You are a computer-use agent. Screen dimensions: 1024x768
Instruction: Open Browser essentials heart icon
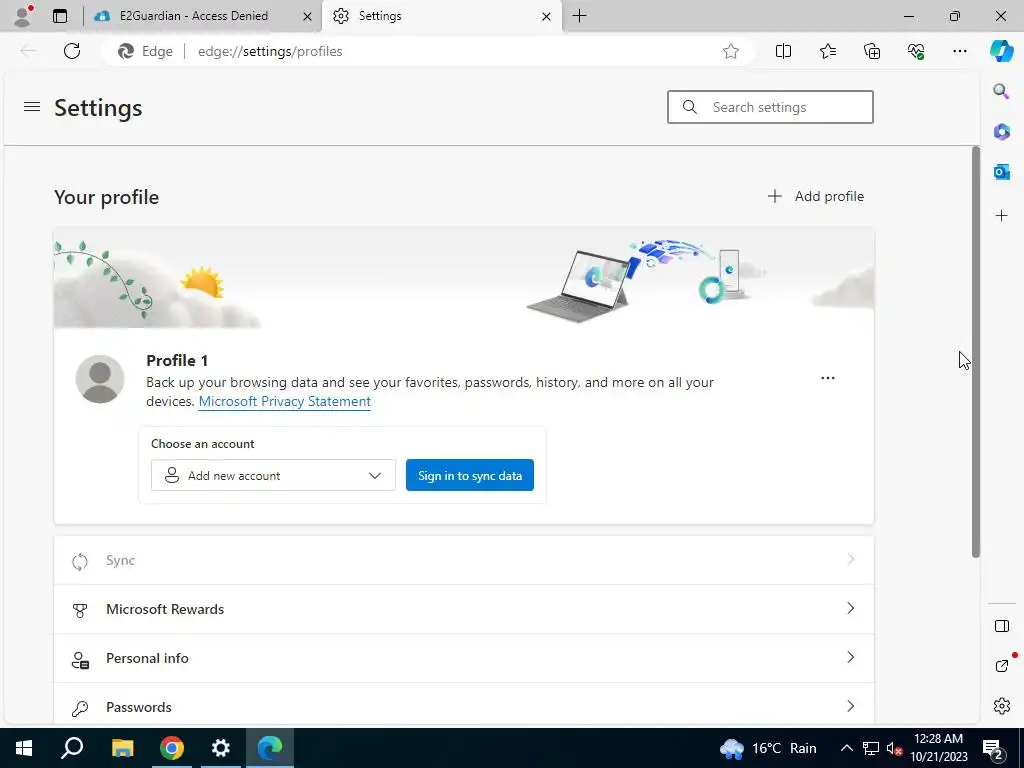click(916, 51)
